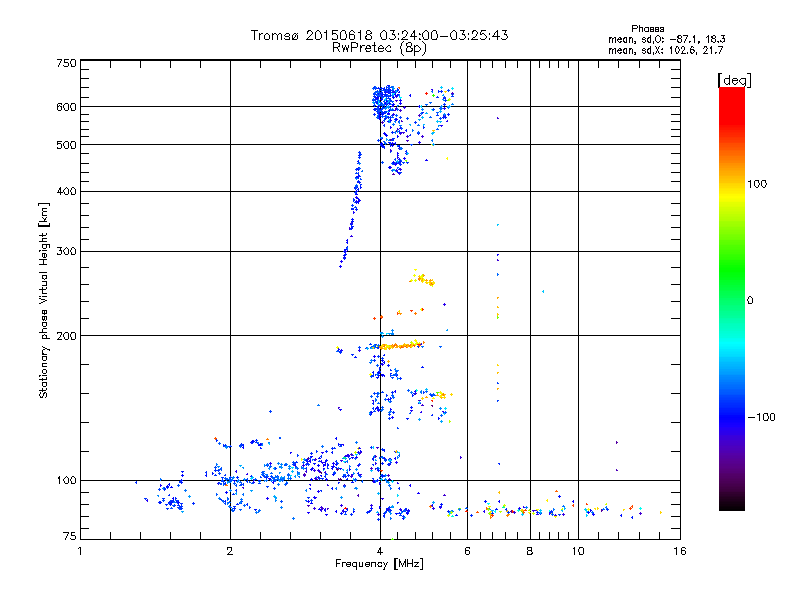The width and height of the screenshot is (800, 600).
Task: Click the black bottom of the colorbar
Action: tap(732, 503)
